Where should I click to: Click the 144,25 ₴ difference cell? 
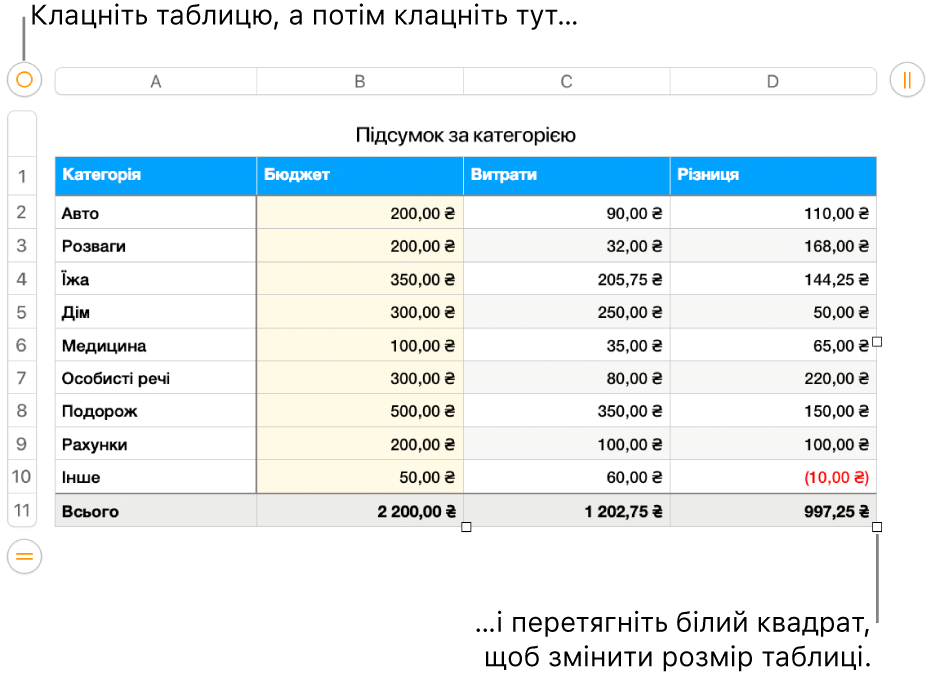click(773, 279)
